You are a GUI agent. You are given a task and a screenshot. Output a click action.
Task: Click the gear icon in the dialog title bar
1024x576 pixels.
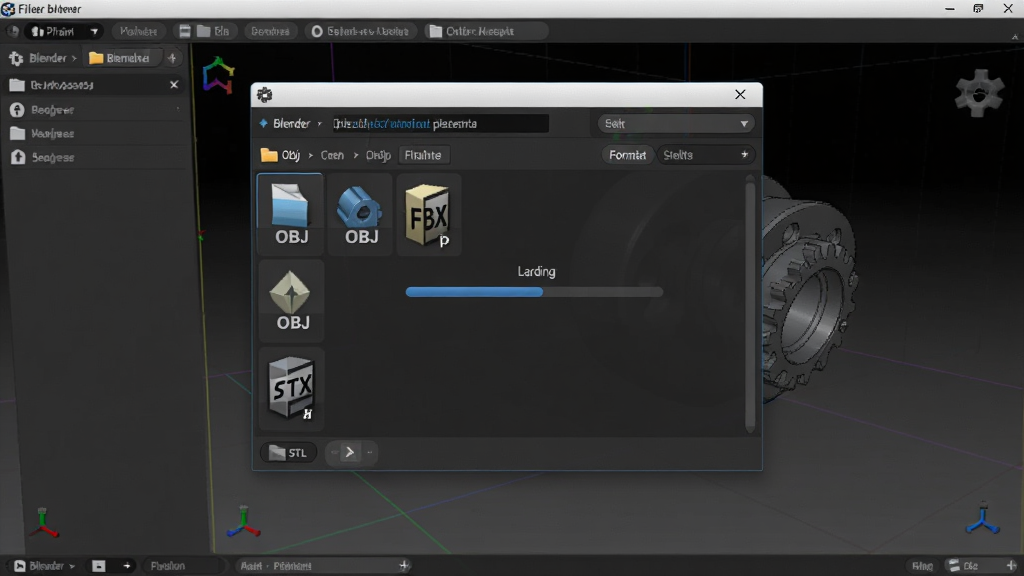click(x=264, y=95)
